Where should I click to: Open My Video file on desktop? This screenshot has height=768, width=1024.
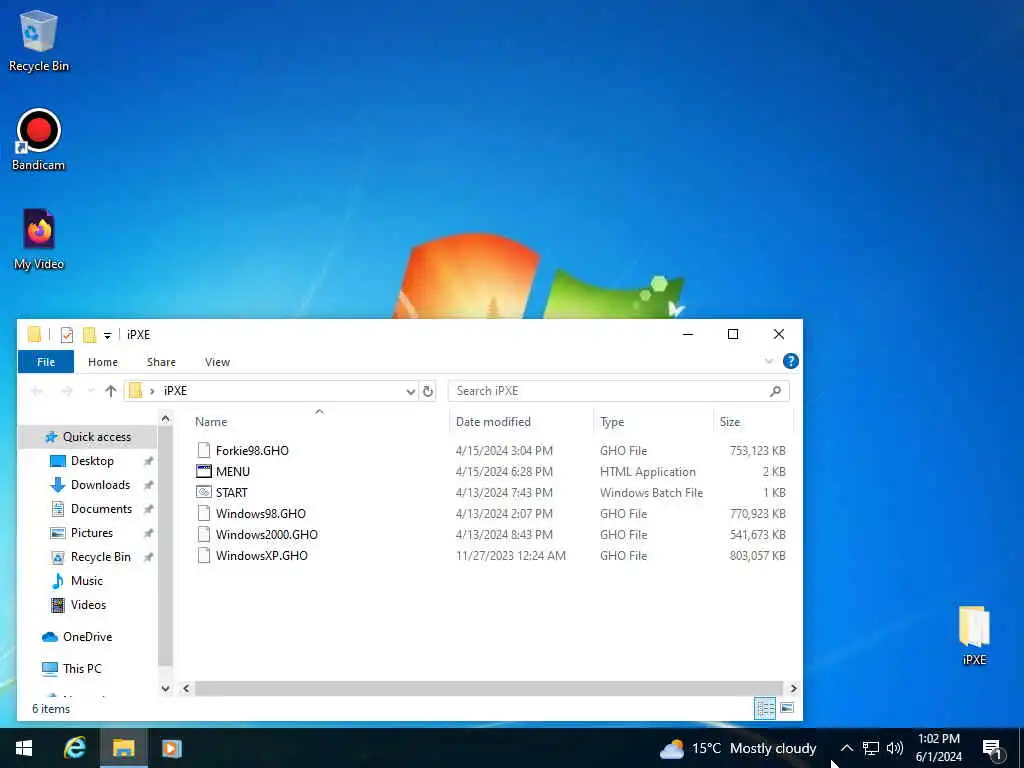[39, 239]
